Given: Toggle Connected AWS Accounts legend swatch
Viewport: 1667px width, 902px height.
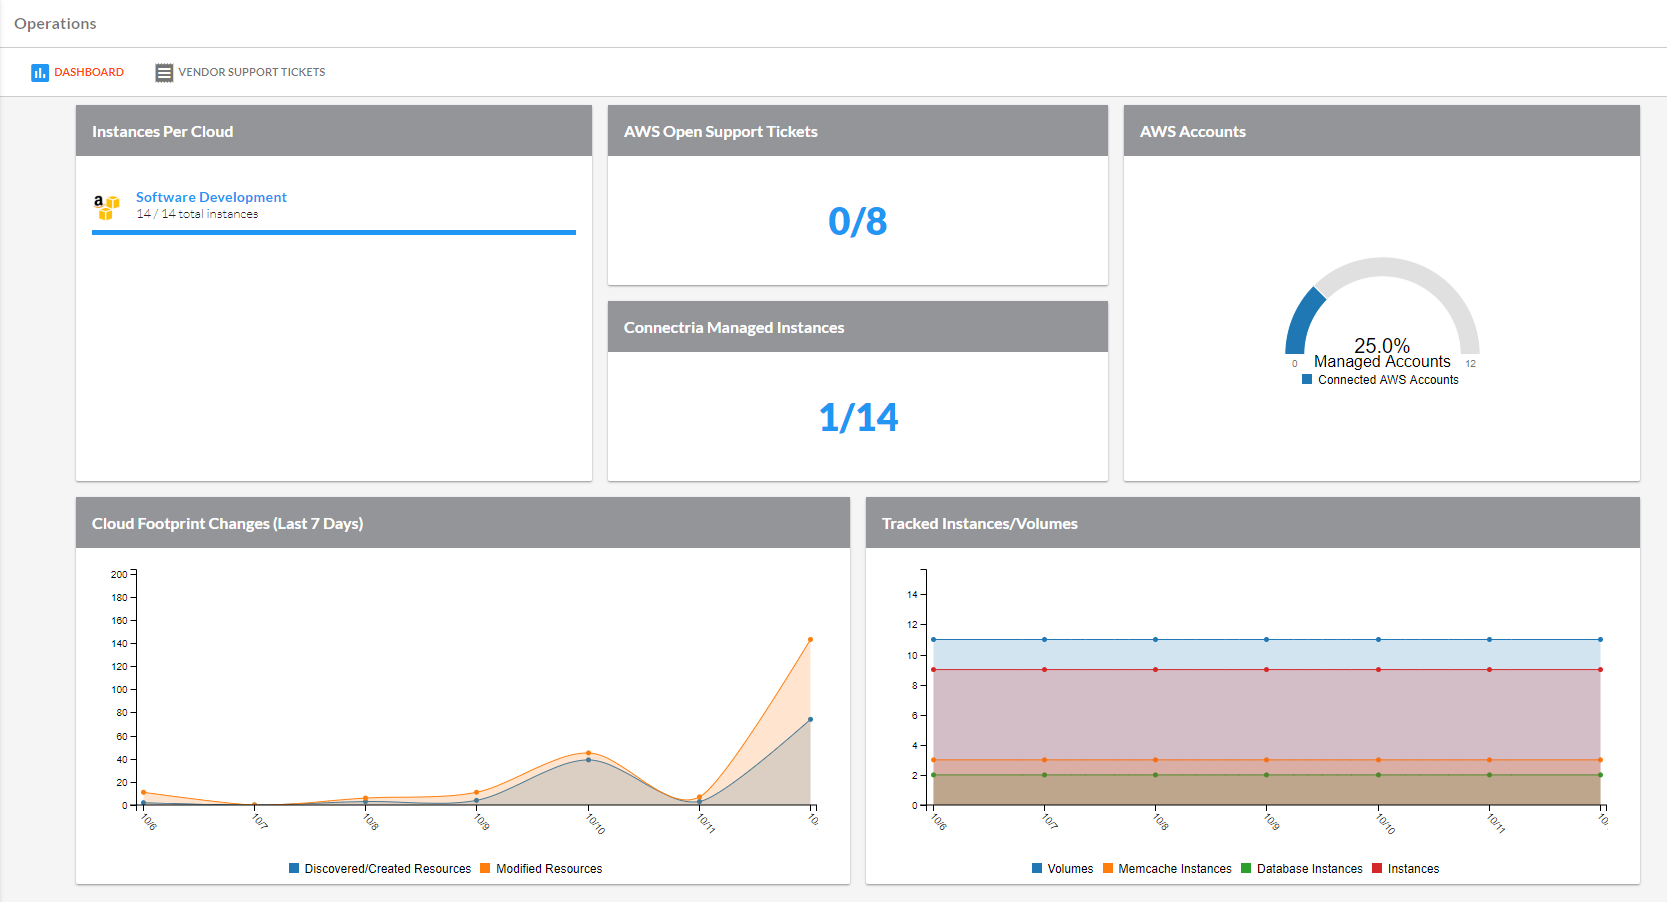Looking at the screenshot, I should (x=1307, y=380).
